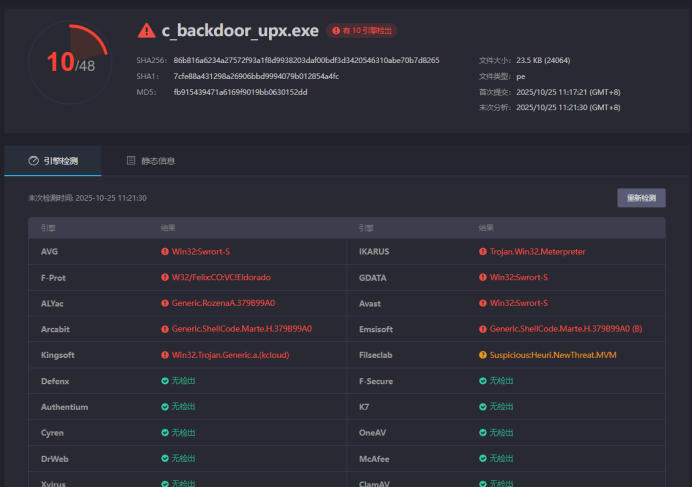Click the 重新检测 rescan button
The image size is (692, 487).
(x=641, y=198)
